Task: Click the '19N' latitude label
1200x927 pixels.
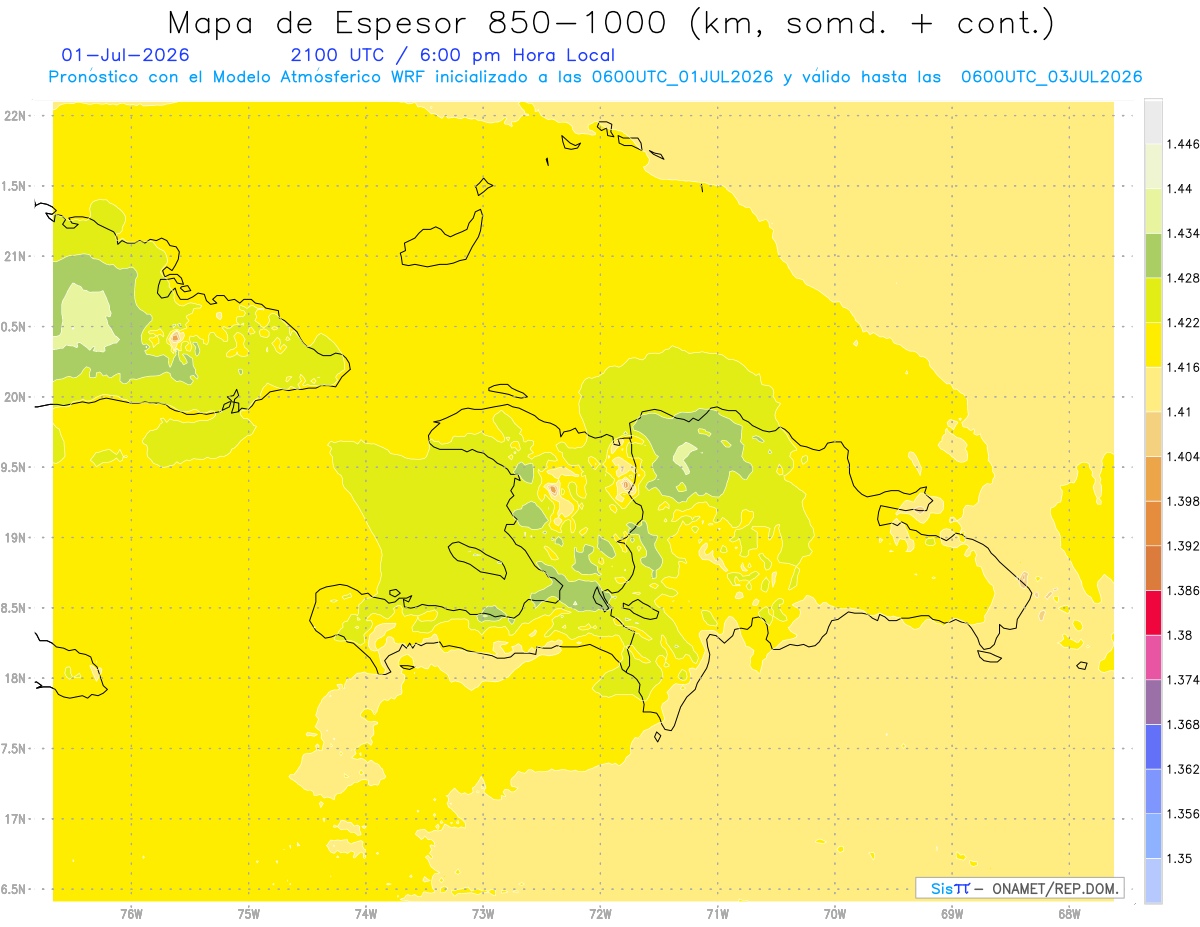Action: 15,537
